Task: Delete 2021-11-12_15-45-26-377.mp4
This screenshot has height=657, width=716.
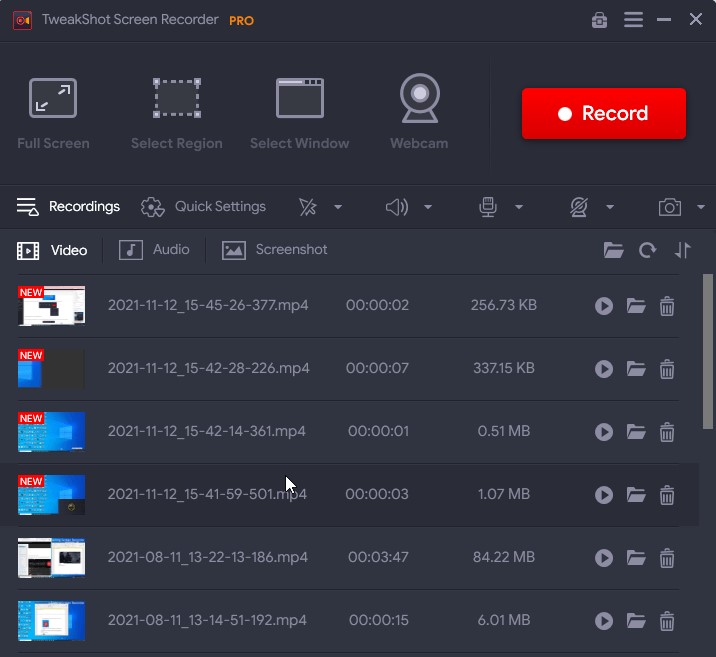Action: point(667,306)
